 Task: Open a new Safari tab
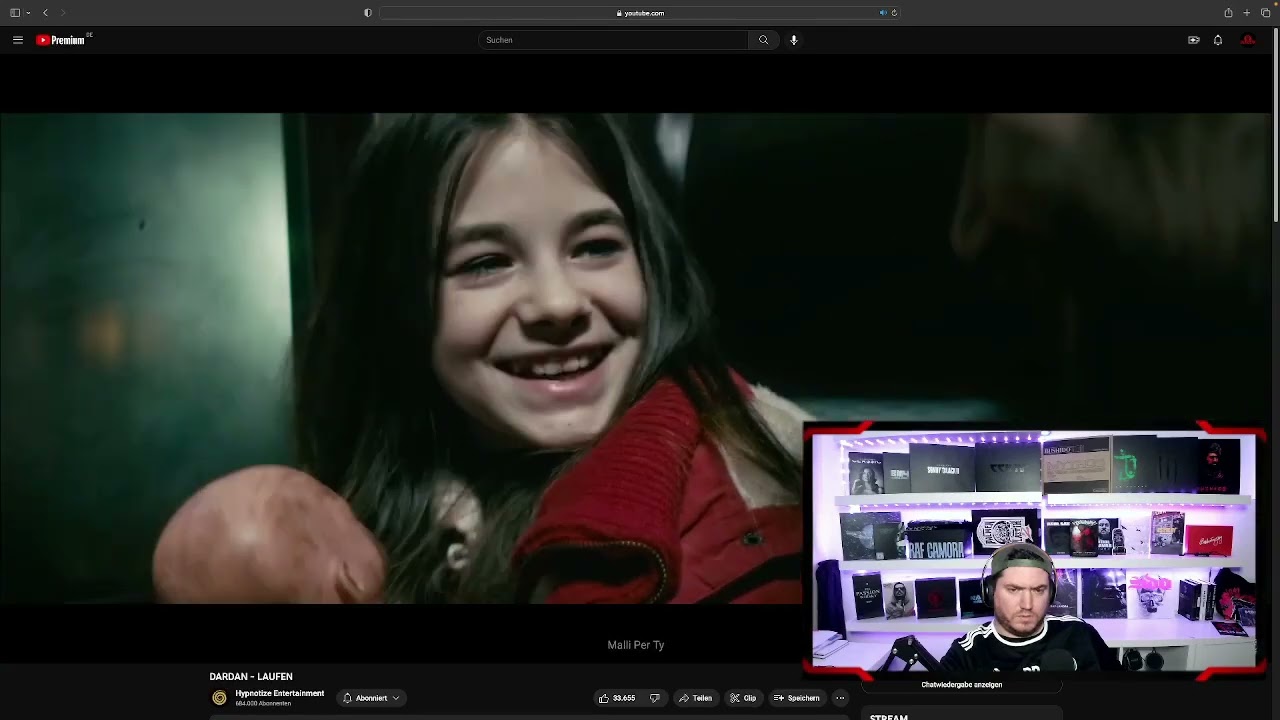tap(1247, 13)
